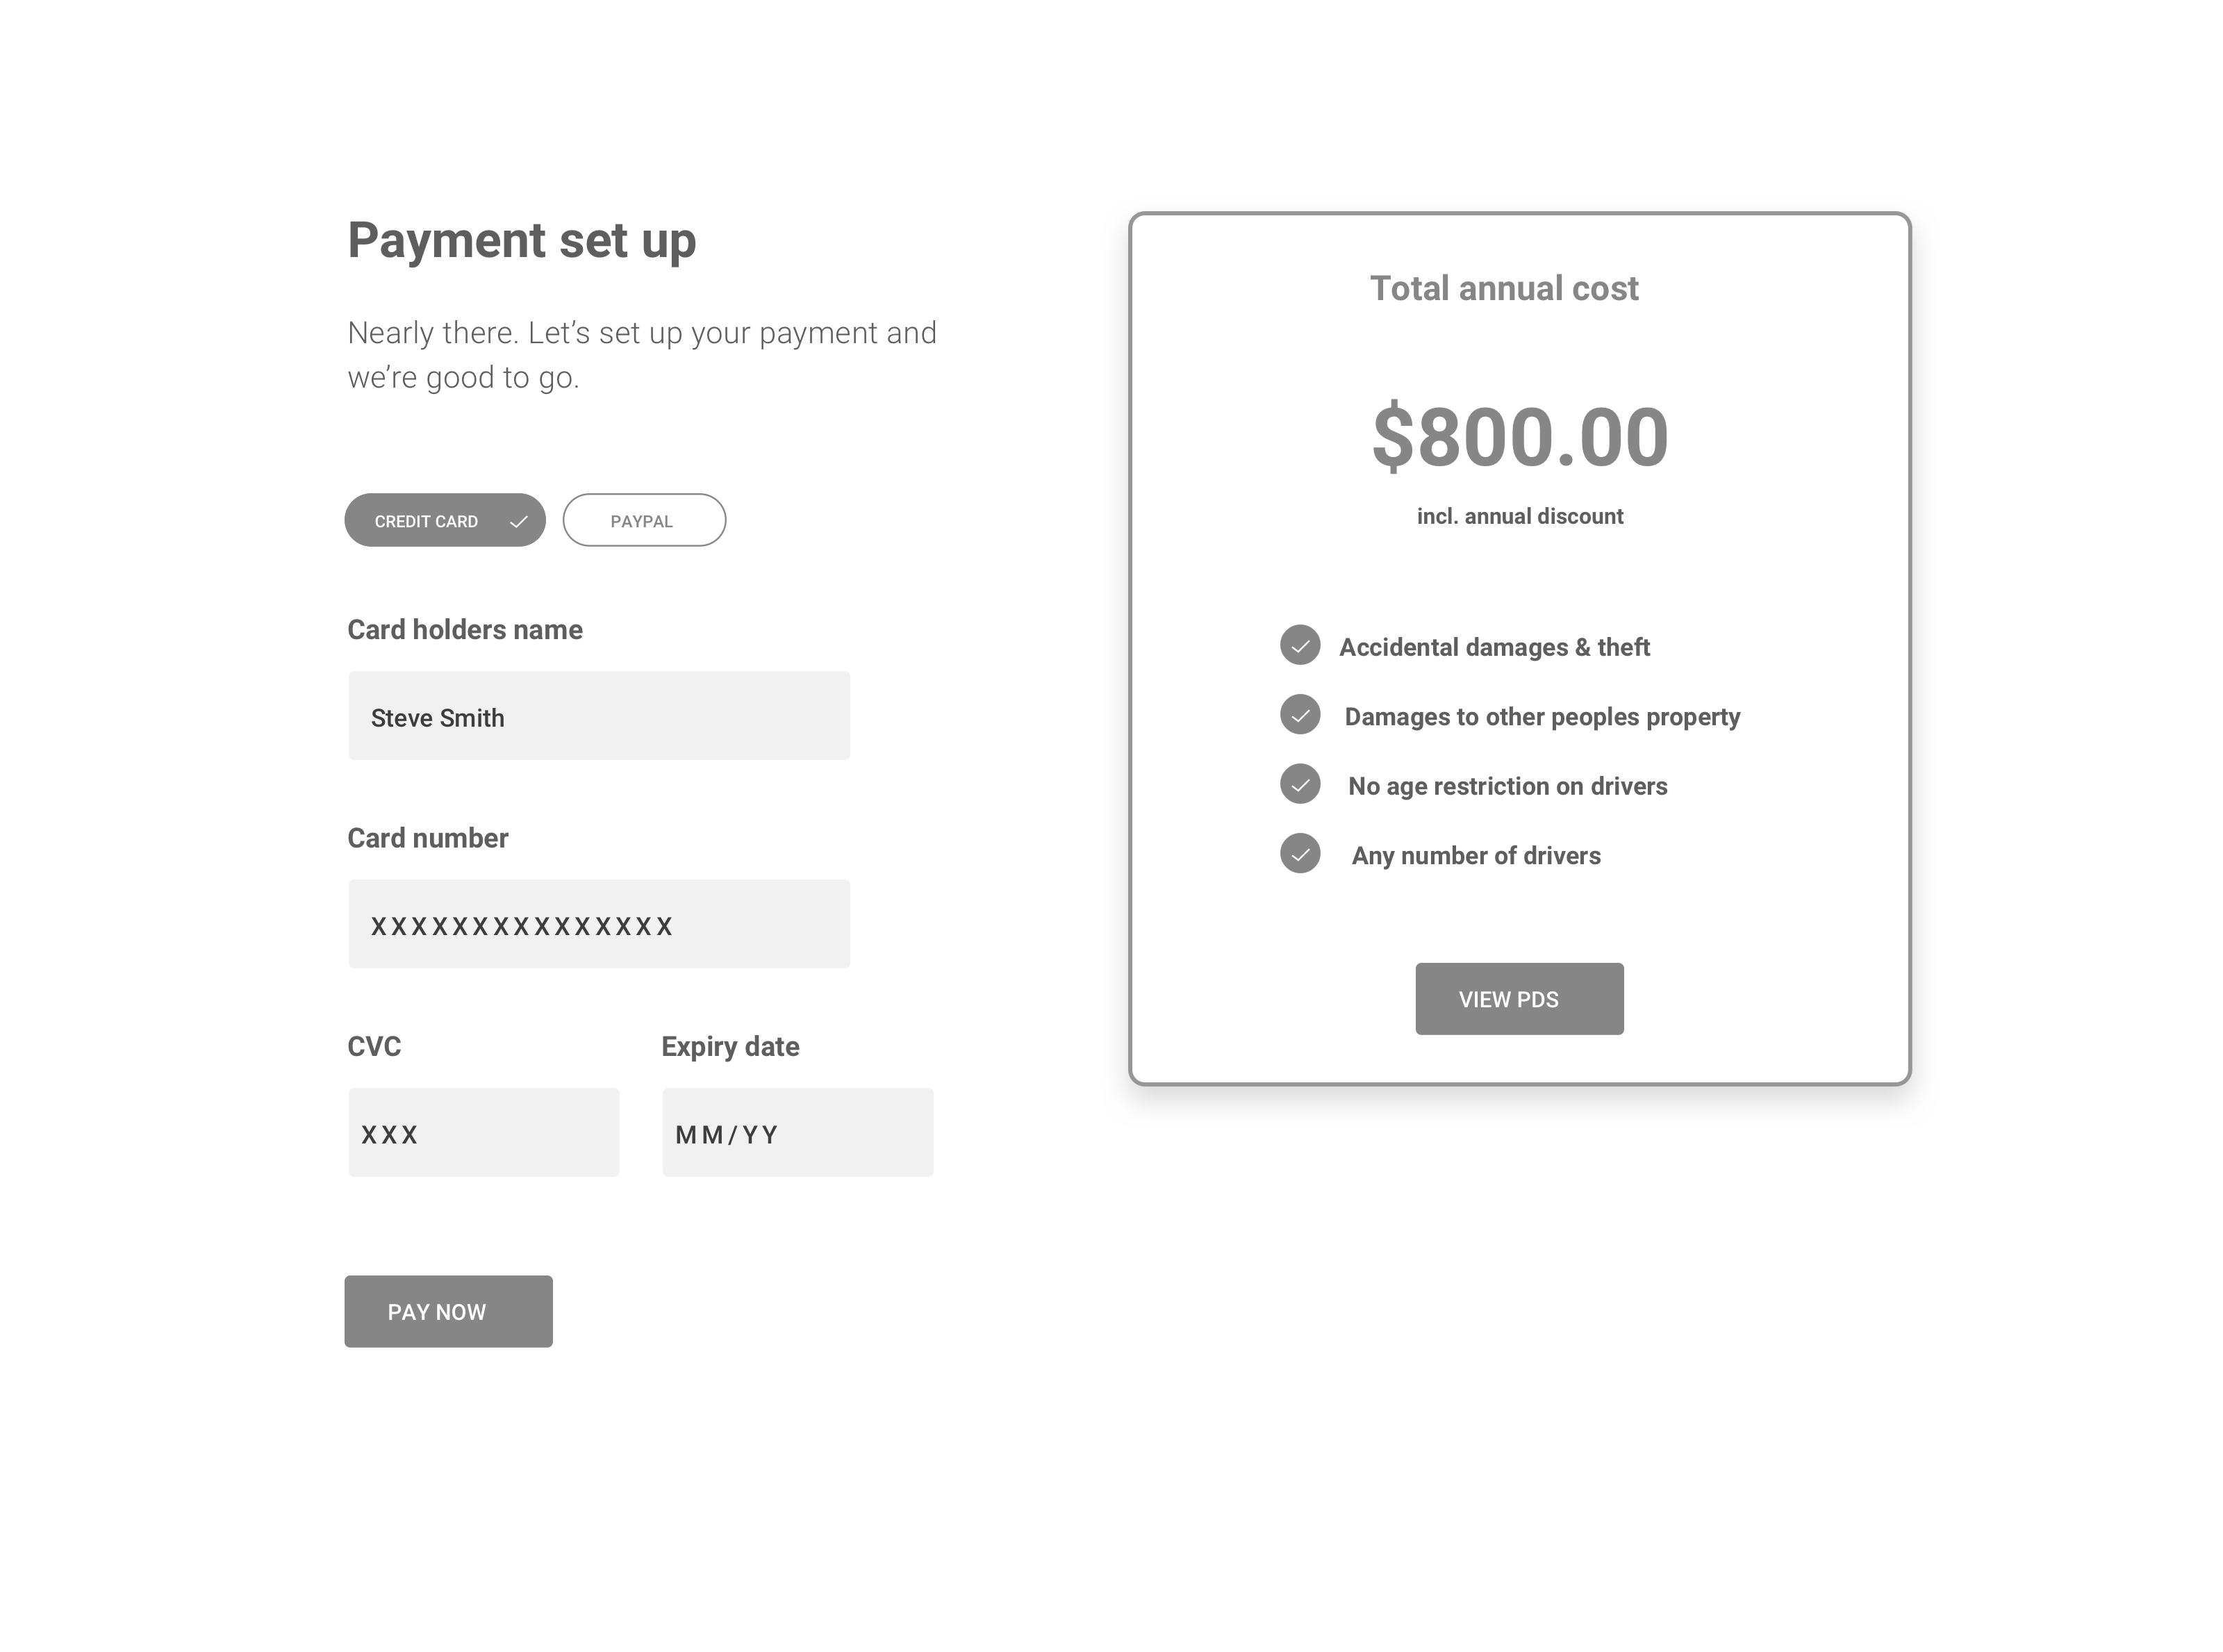Click the checkmark icon beside Damages to other peoples property

pyautogui.click(x=1300, y=714)
